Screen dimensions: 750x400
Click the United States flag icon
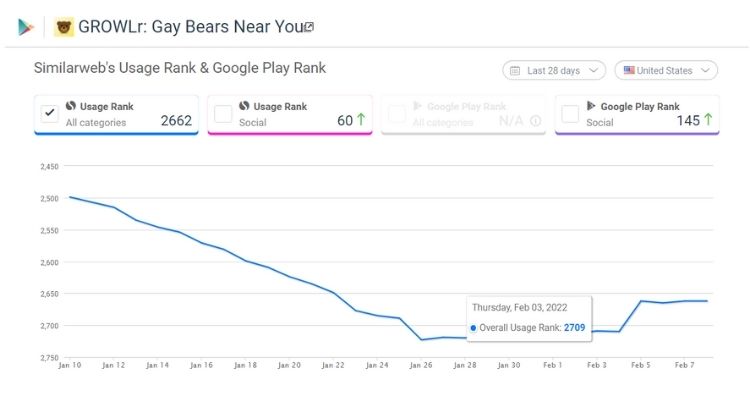click(x=629, y=71)
